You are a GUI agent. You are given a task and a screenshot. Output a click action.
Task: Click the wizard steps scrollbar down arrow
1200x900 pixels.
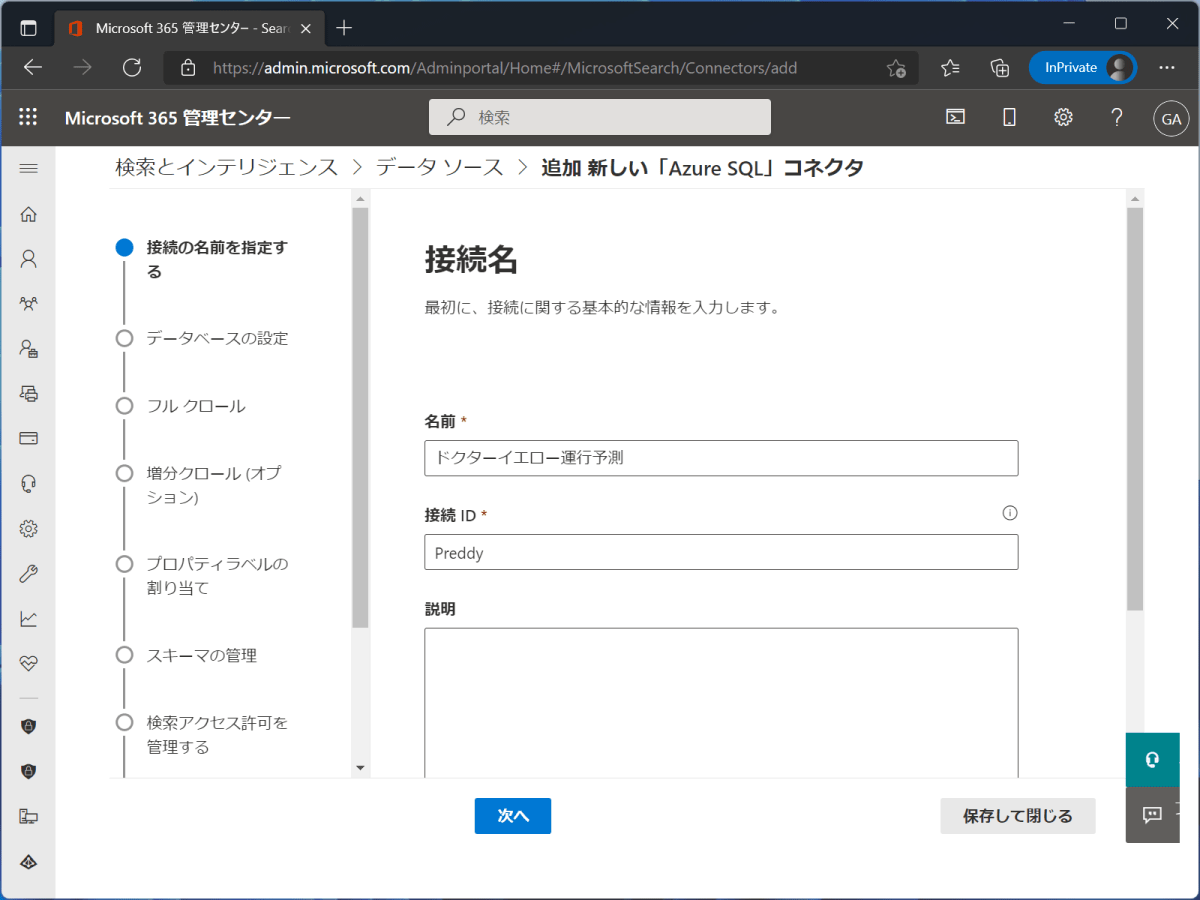(x=360, y=767)
